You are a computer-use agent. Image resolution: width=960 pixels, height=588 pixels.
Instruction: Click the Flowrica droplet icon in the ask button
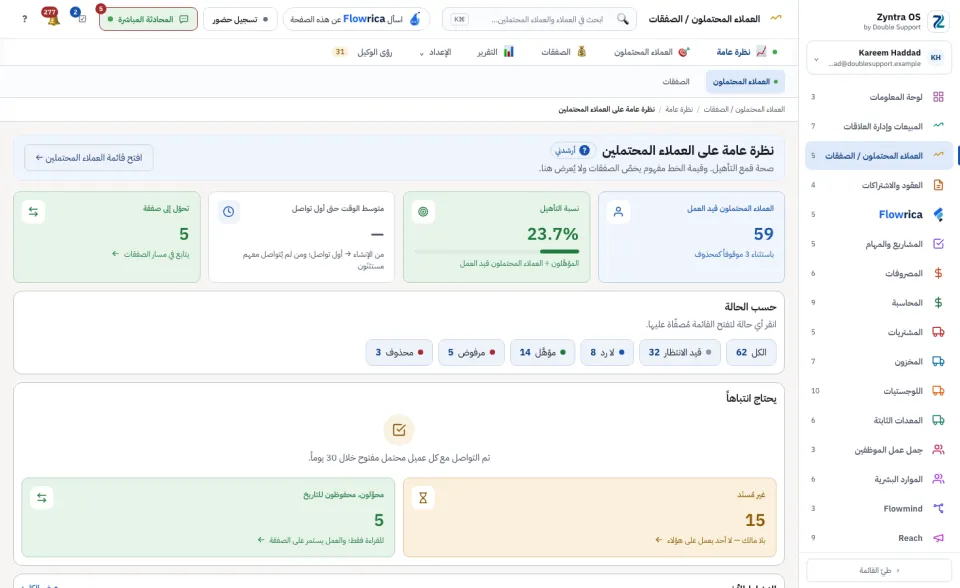(x=415, y=19)
